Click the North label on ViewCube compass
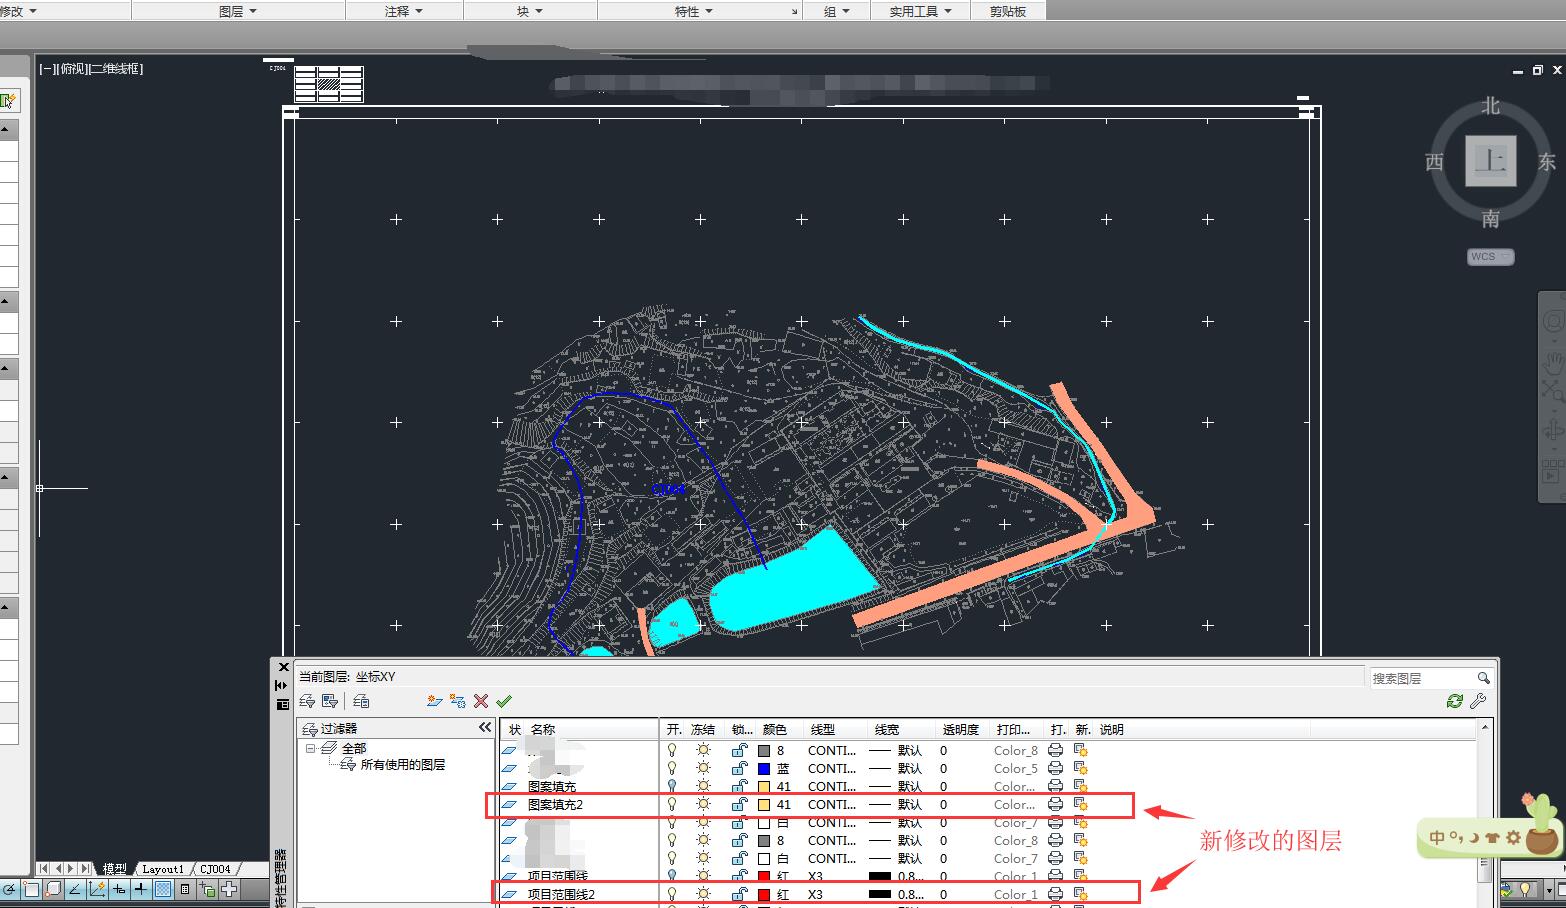Image resolution: width=1566 pixels, height=908 pixels. [x=1491, y=106]
